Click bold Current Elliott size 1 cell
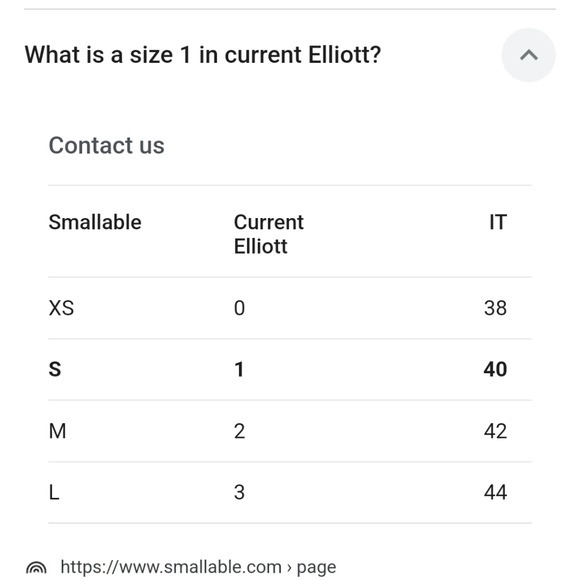The width and height of the screenshot is (580, 580). (x=239, y=369)
